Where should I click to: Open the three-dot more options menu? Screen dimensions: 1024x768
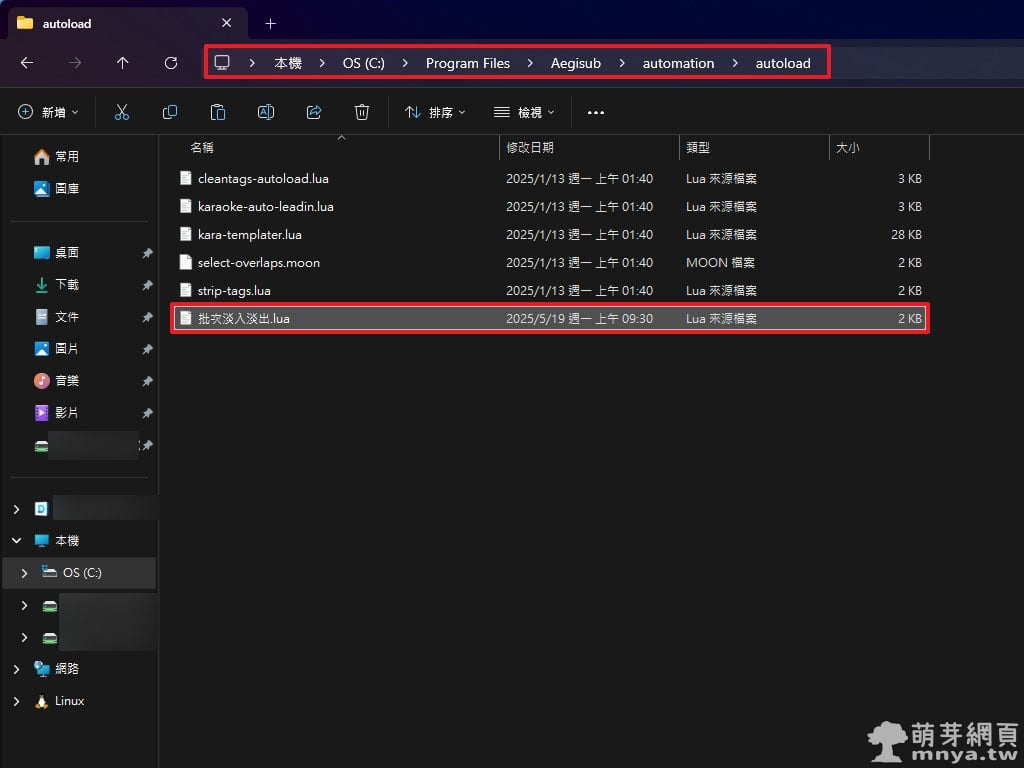tap(596, 112)
